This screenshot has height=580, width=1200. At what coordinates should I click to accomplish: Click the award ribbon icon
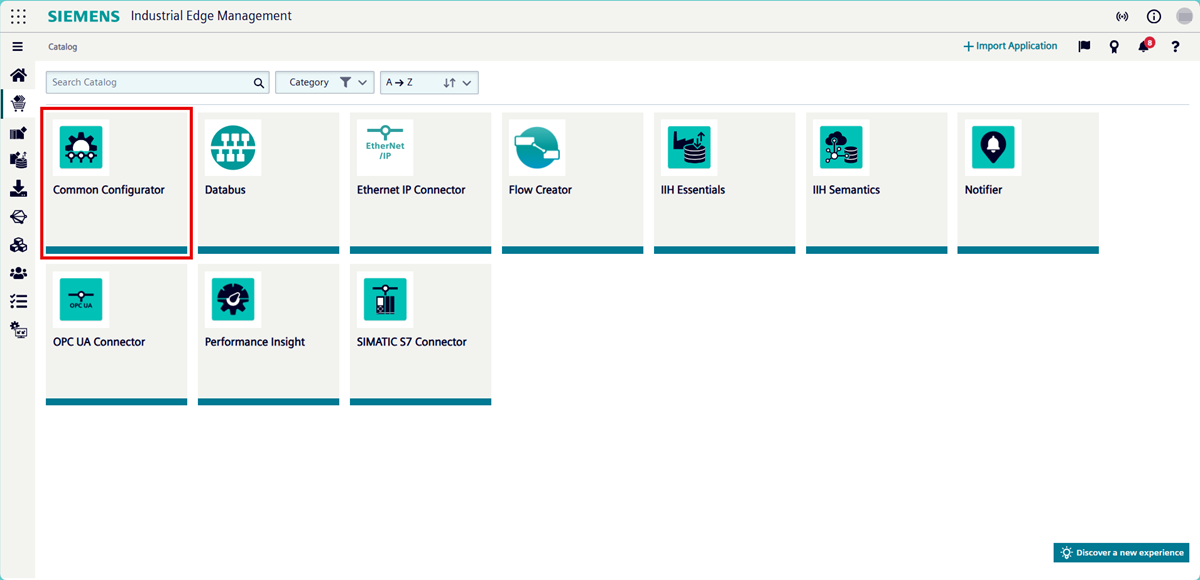pyautogui.click(x=1113, y=47)
